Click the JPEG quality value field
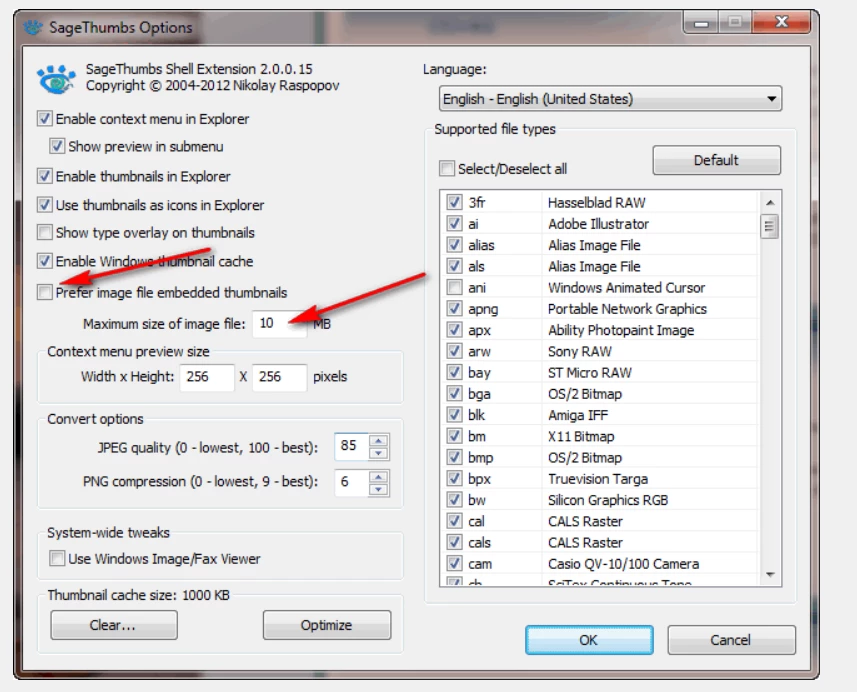Screen dimensions: 857x692 pyautogui.click(x=351, y=446)
